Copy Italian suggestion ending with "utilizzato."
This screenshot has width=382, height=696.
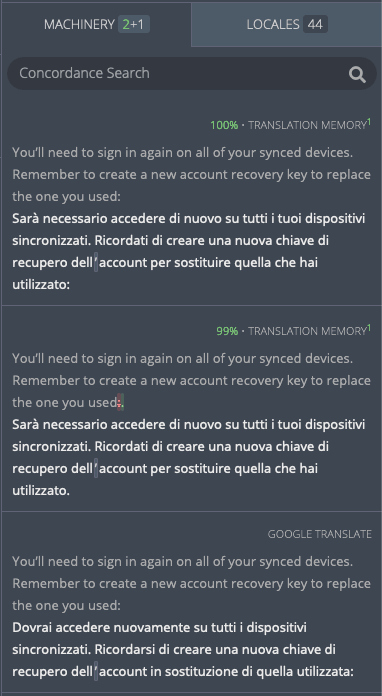[189, 458]
